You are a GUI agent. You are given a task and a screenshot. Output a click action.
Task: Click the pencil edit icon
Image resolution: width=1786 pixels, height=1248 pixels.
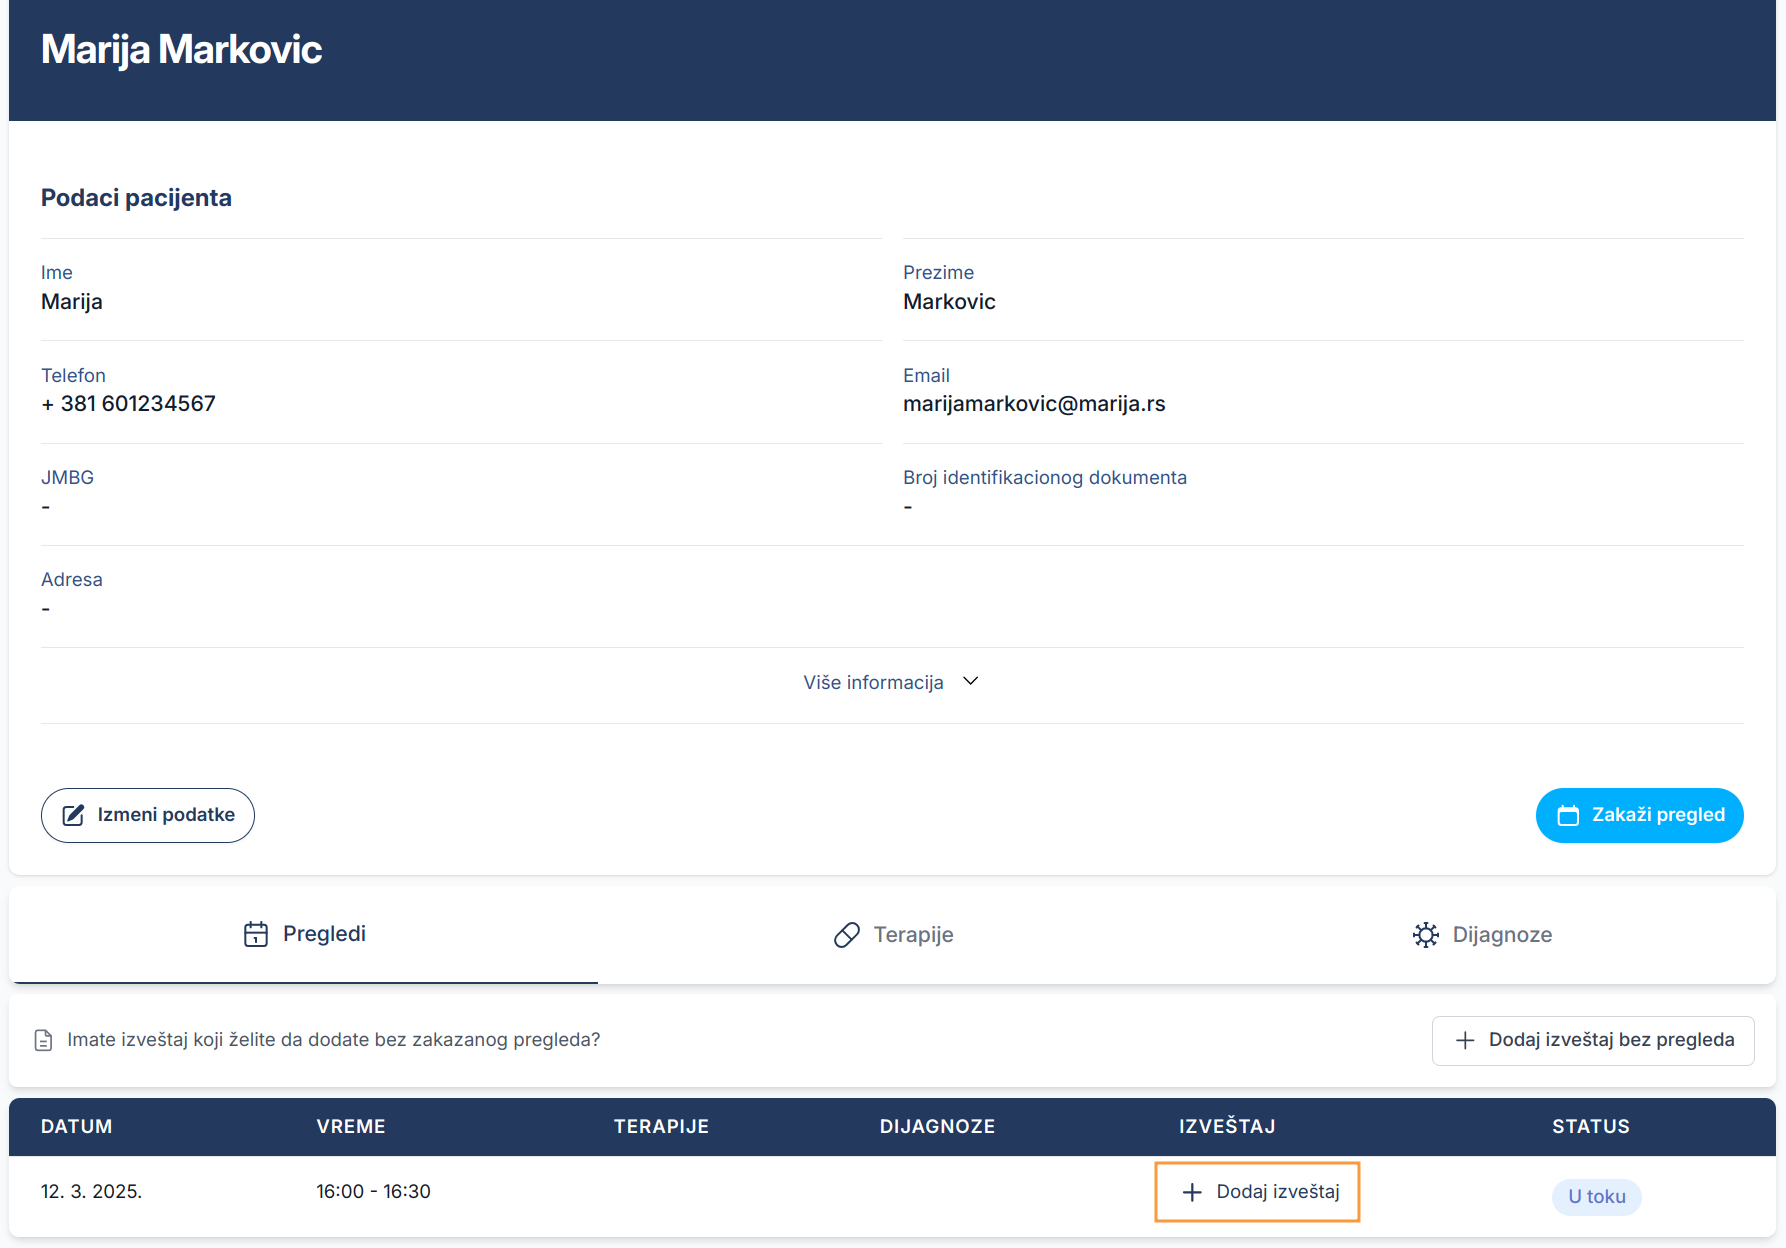(74, 815)
